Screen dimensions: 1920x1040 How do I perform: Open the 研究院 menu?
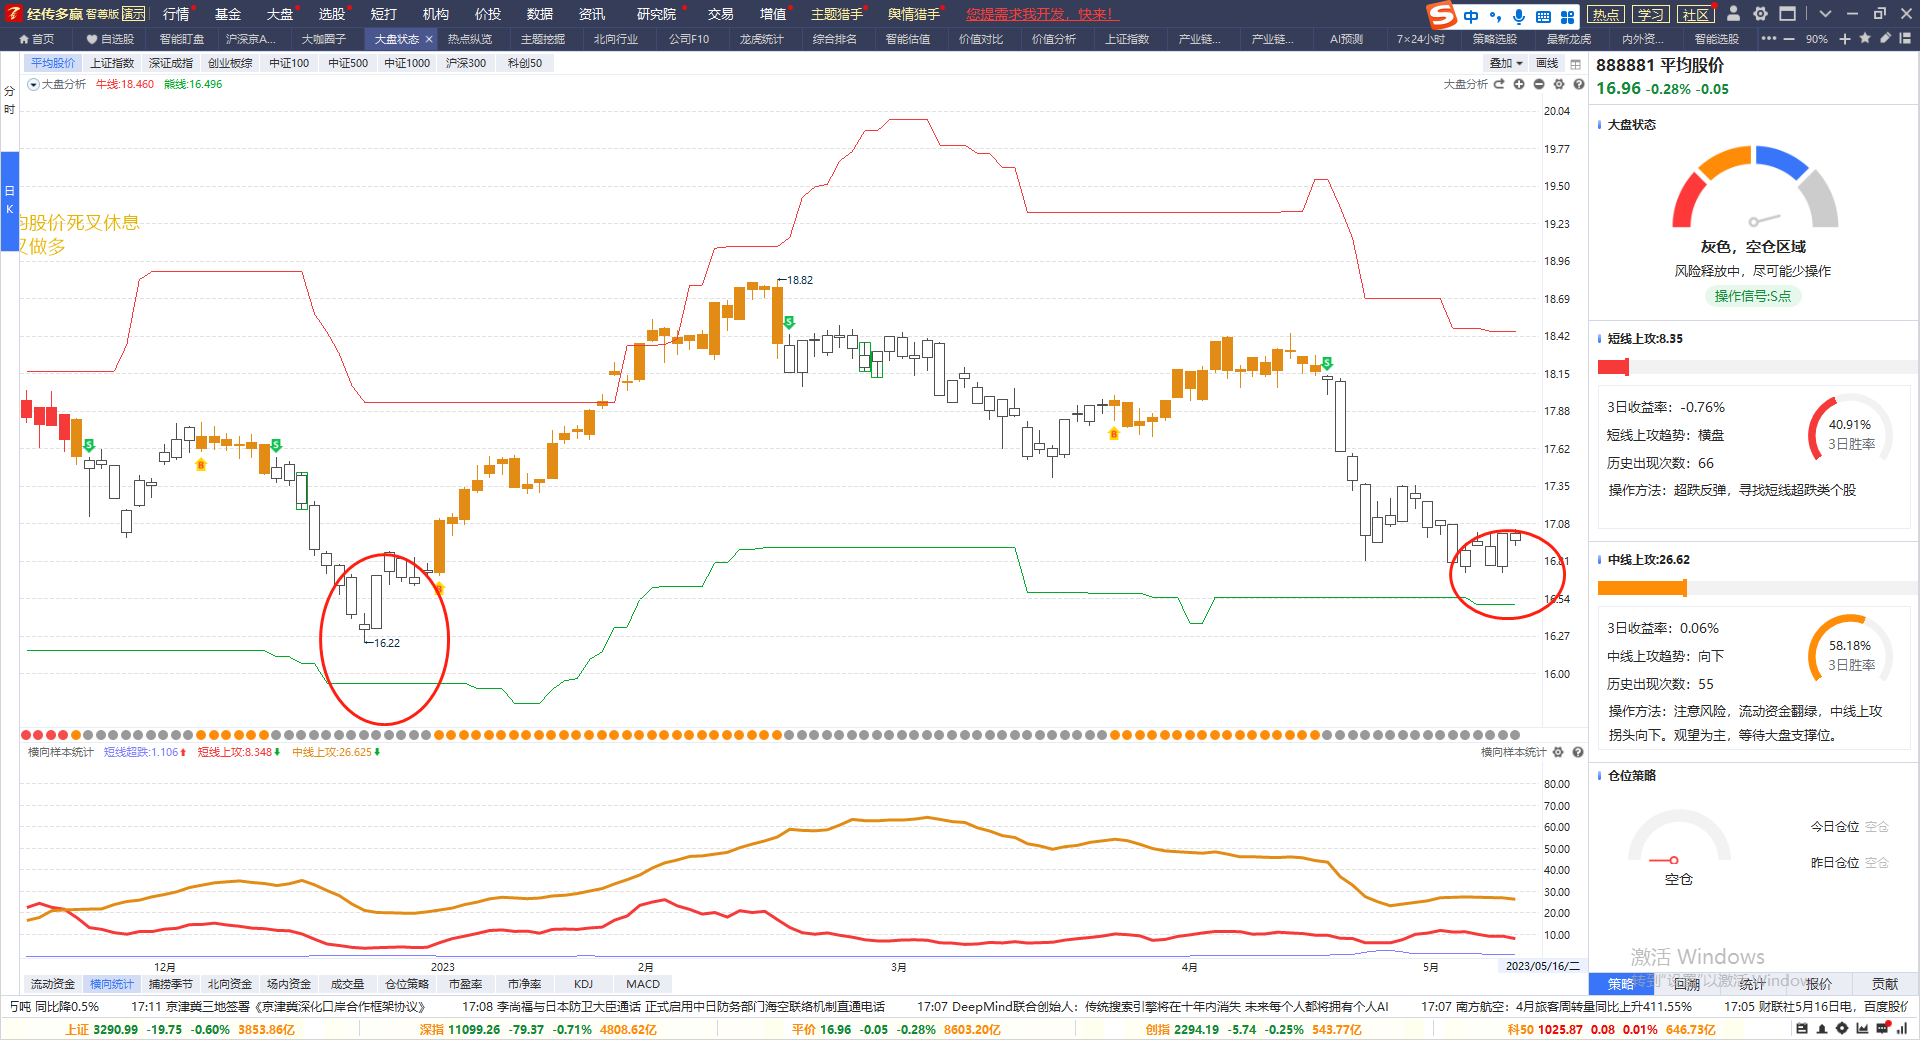[x=656, y=14]
